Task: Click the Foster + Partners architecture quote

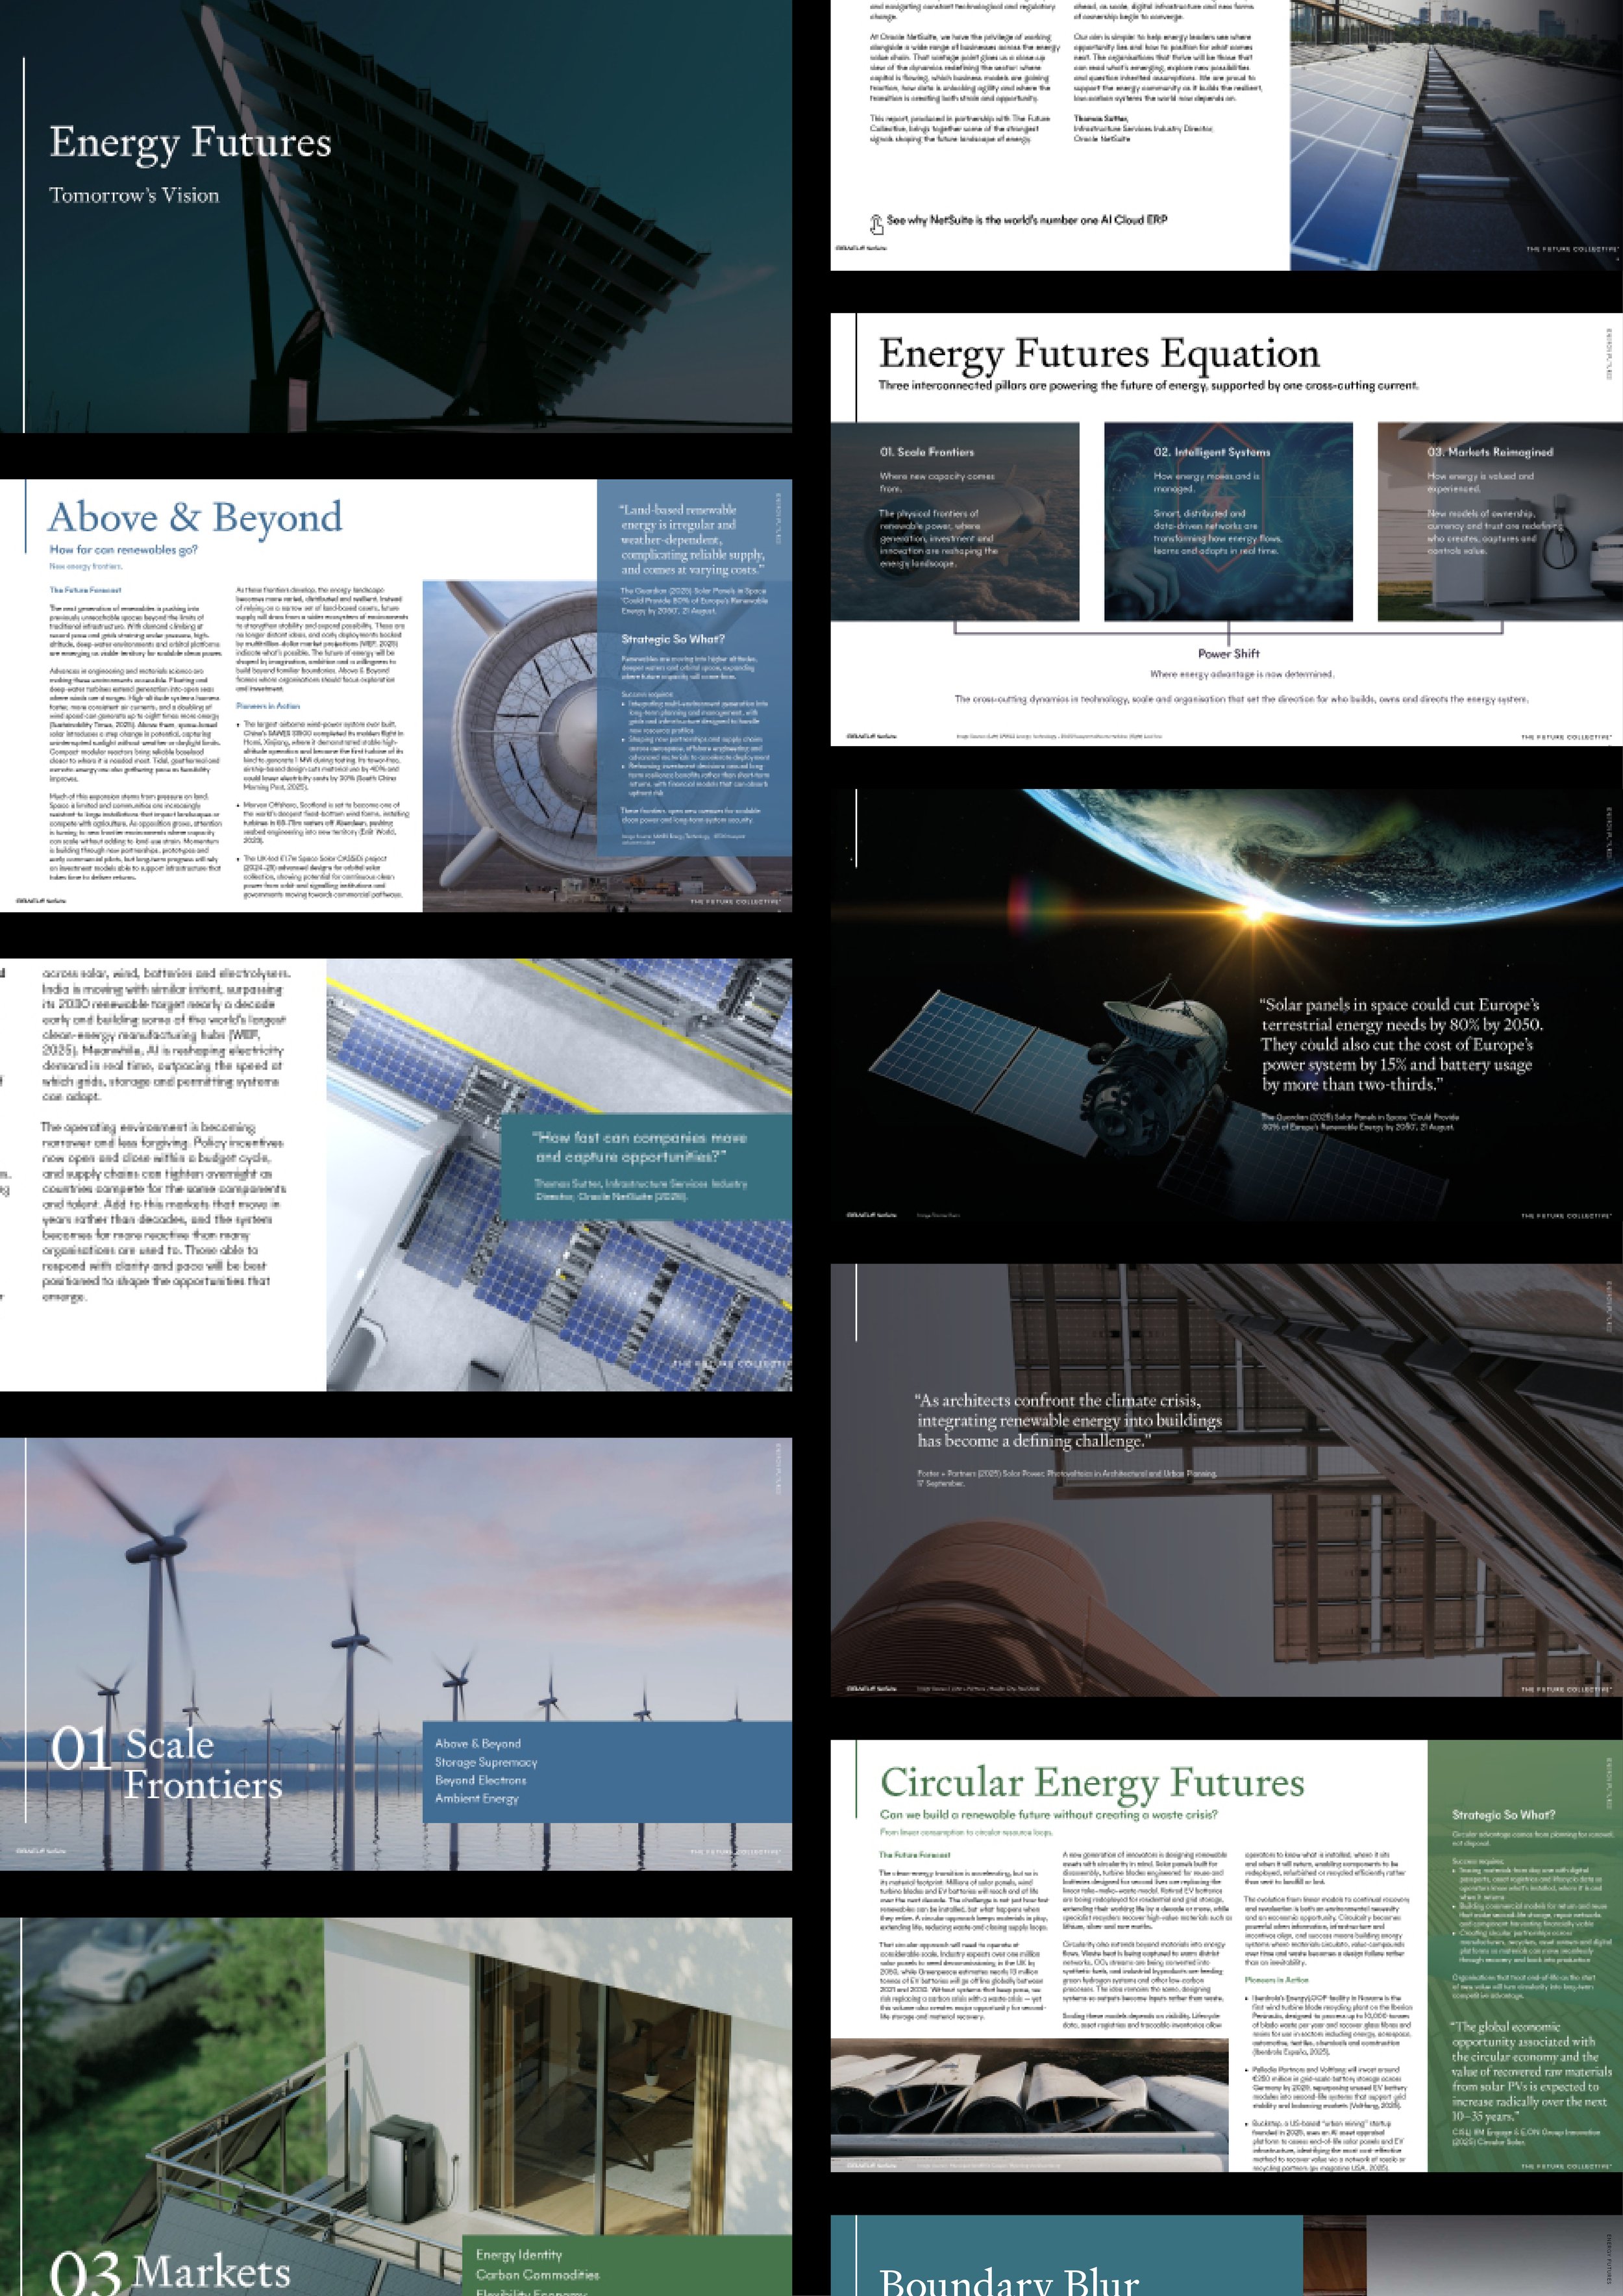Action: (1068, 1421)
